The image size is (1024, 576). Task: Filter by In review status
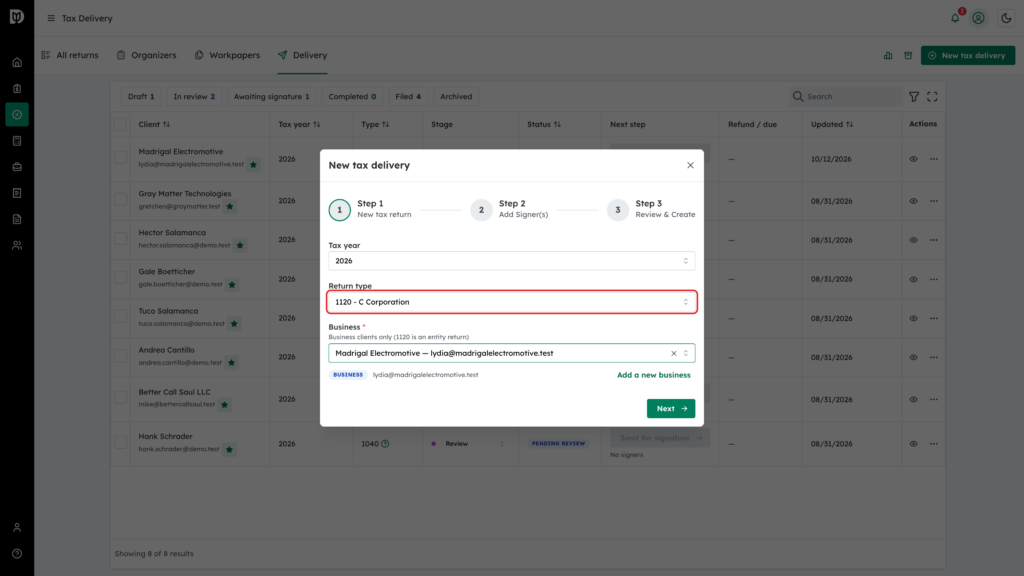click(194, 97)
